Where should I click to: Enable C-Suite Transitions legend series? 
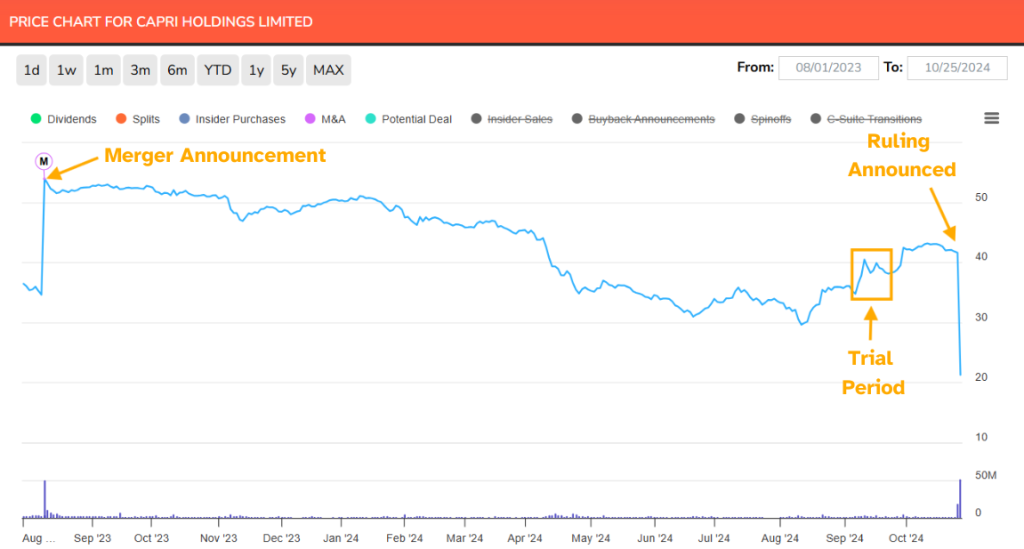point(866,119)
